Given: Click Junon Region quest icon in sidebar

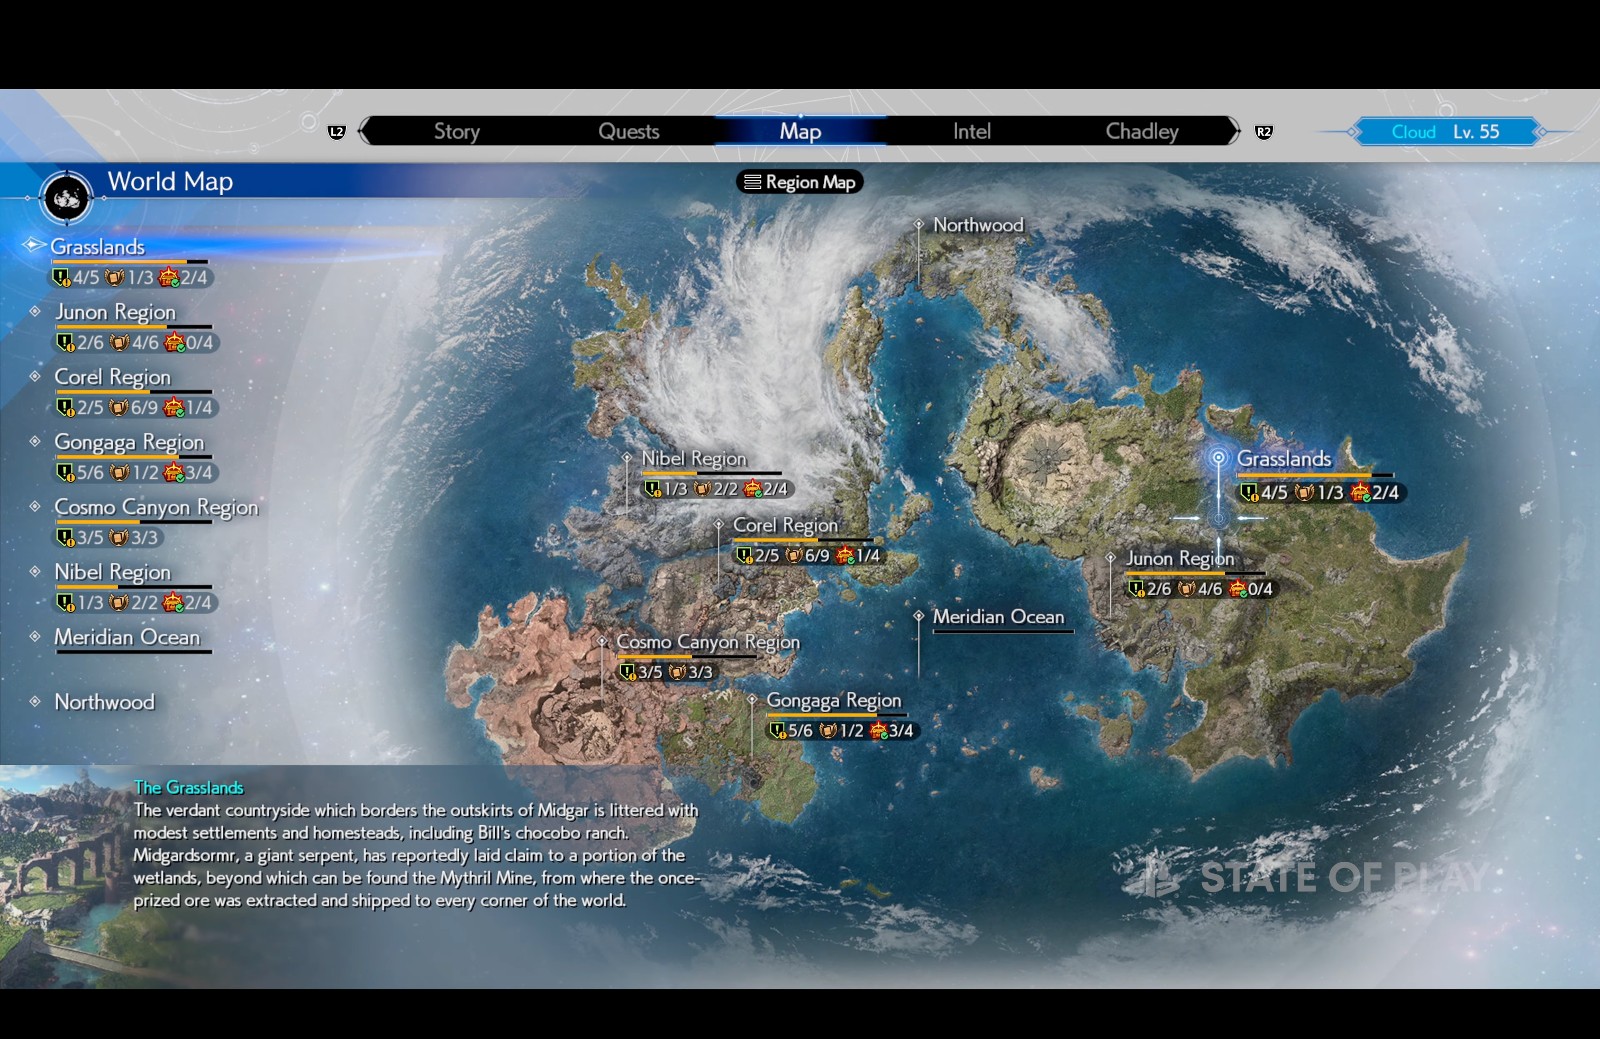Looking at the screenshot, I should [x=66, y=343].
